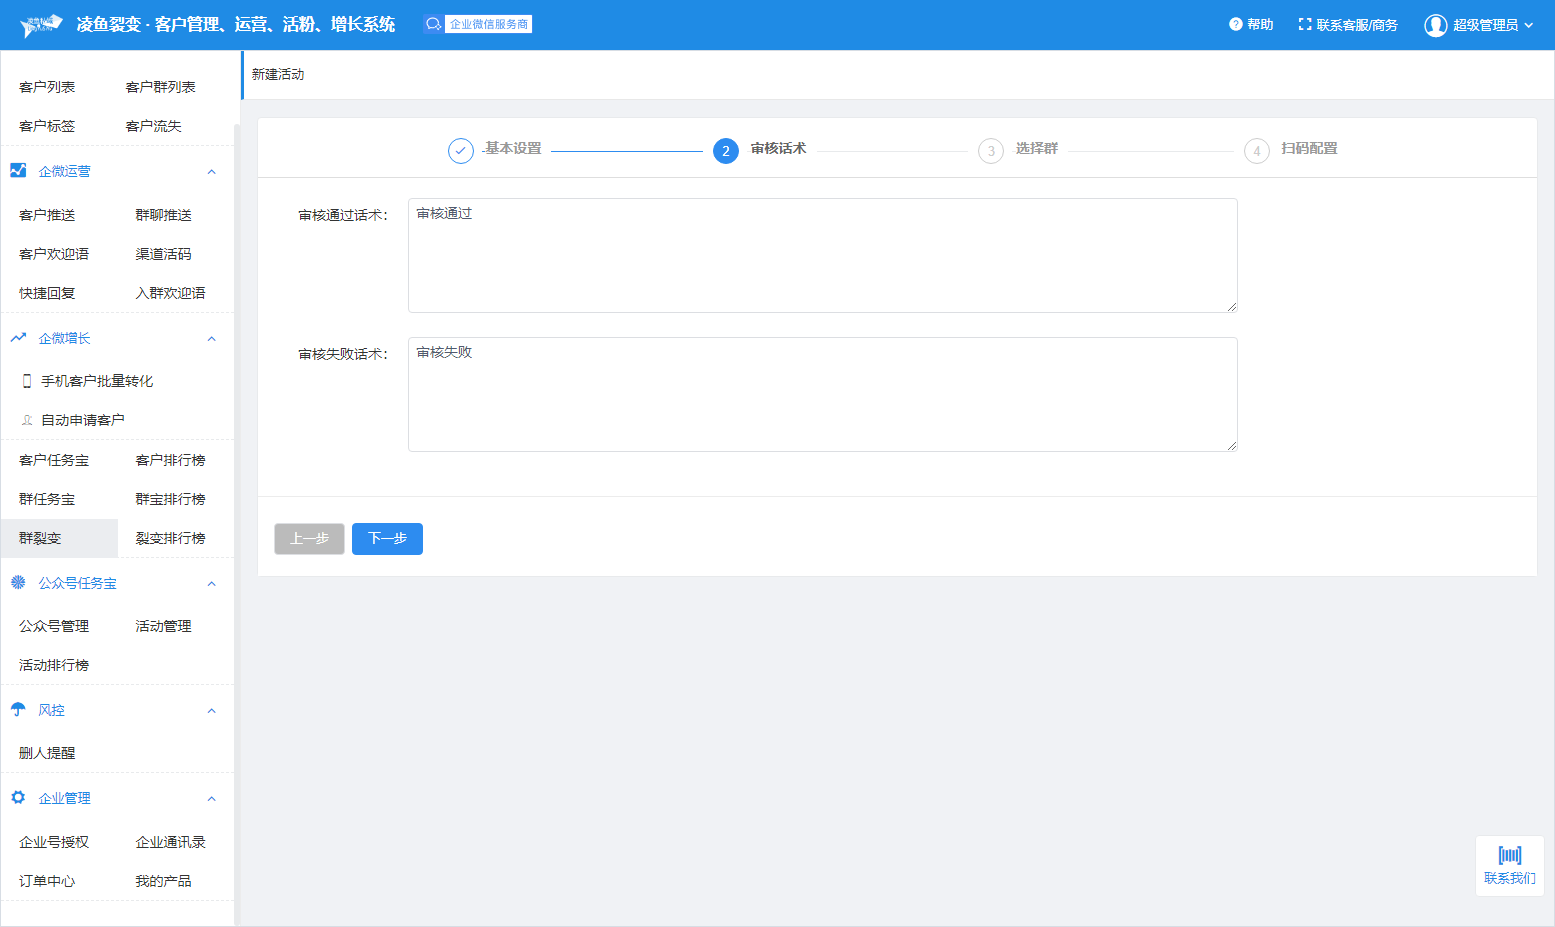Image resolution: width=1555 pixels, height=927 pixels.
Task: Click the 上一步 button
Action: click(309, 538)
